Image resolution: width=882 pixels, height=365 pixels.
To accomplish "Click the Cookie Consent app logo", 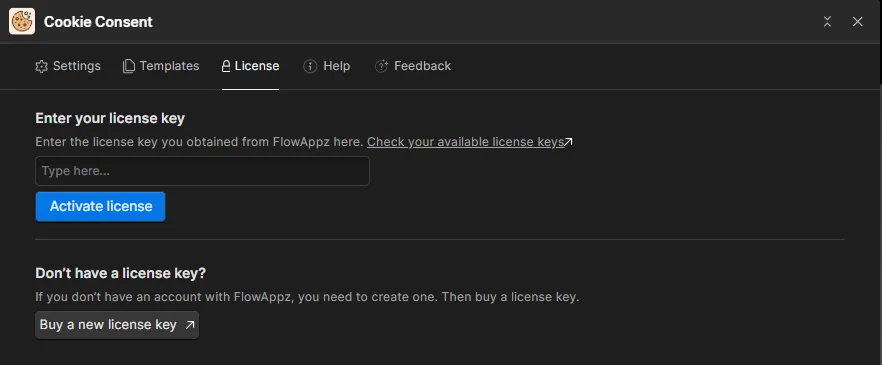I will [22, 21].
